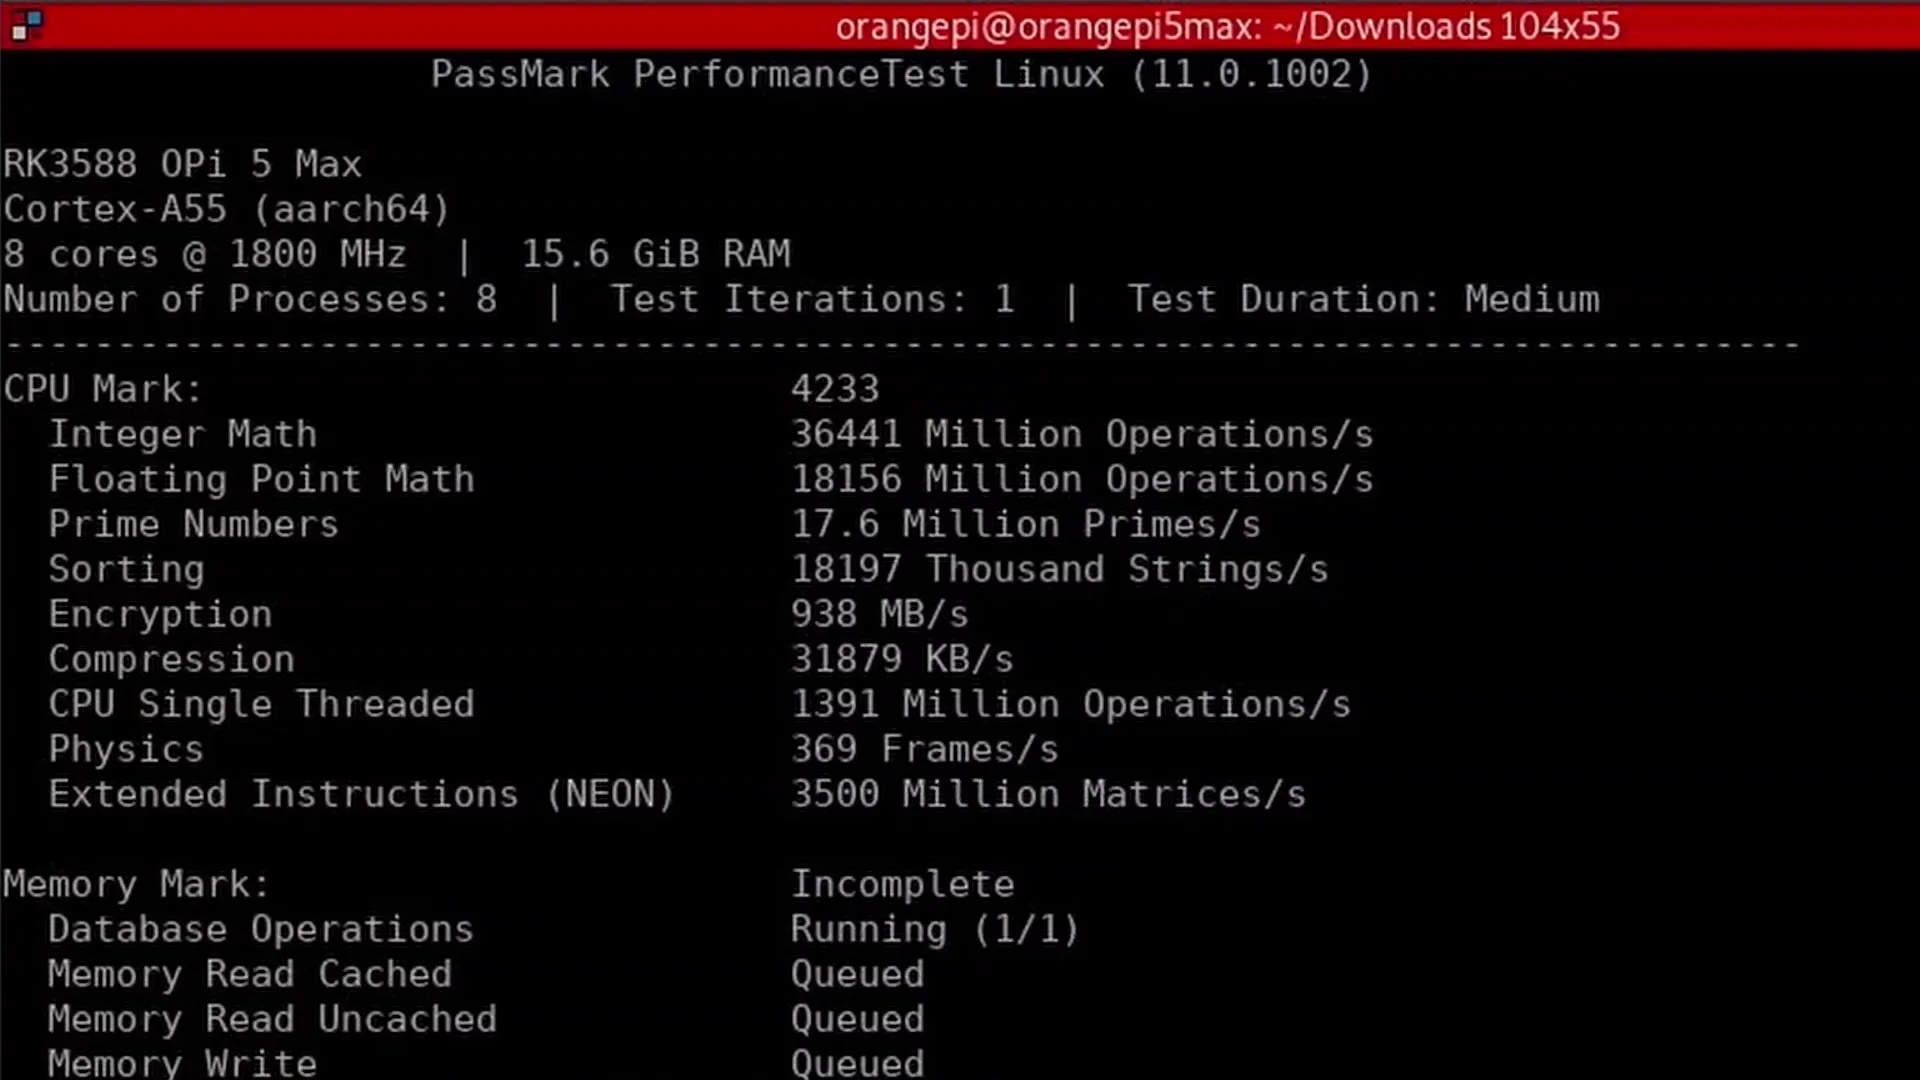
Task: Click the Prime Numbers label
Action: click(194, 524)
